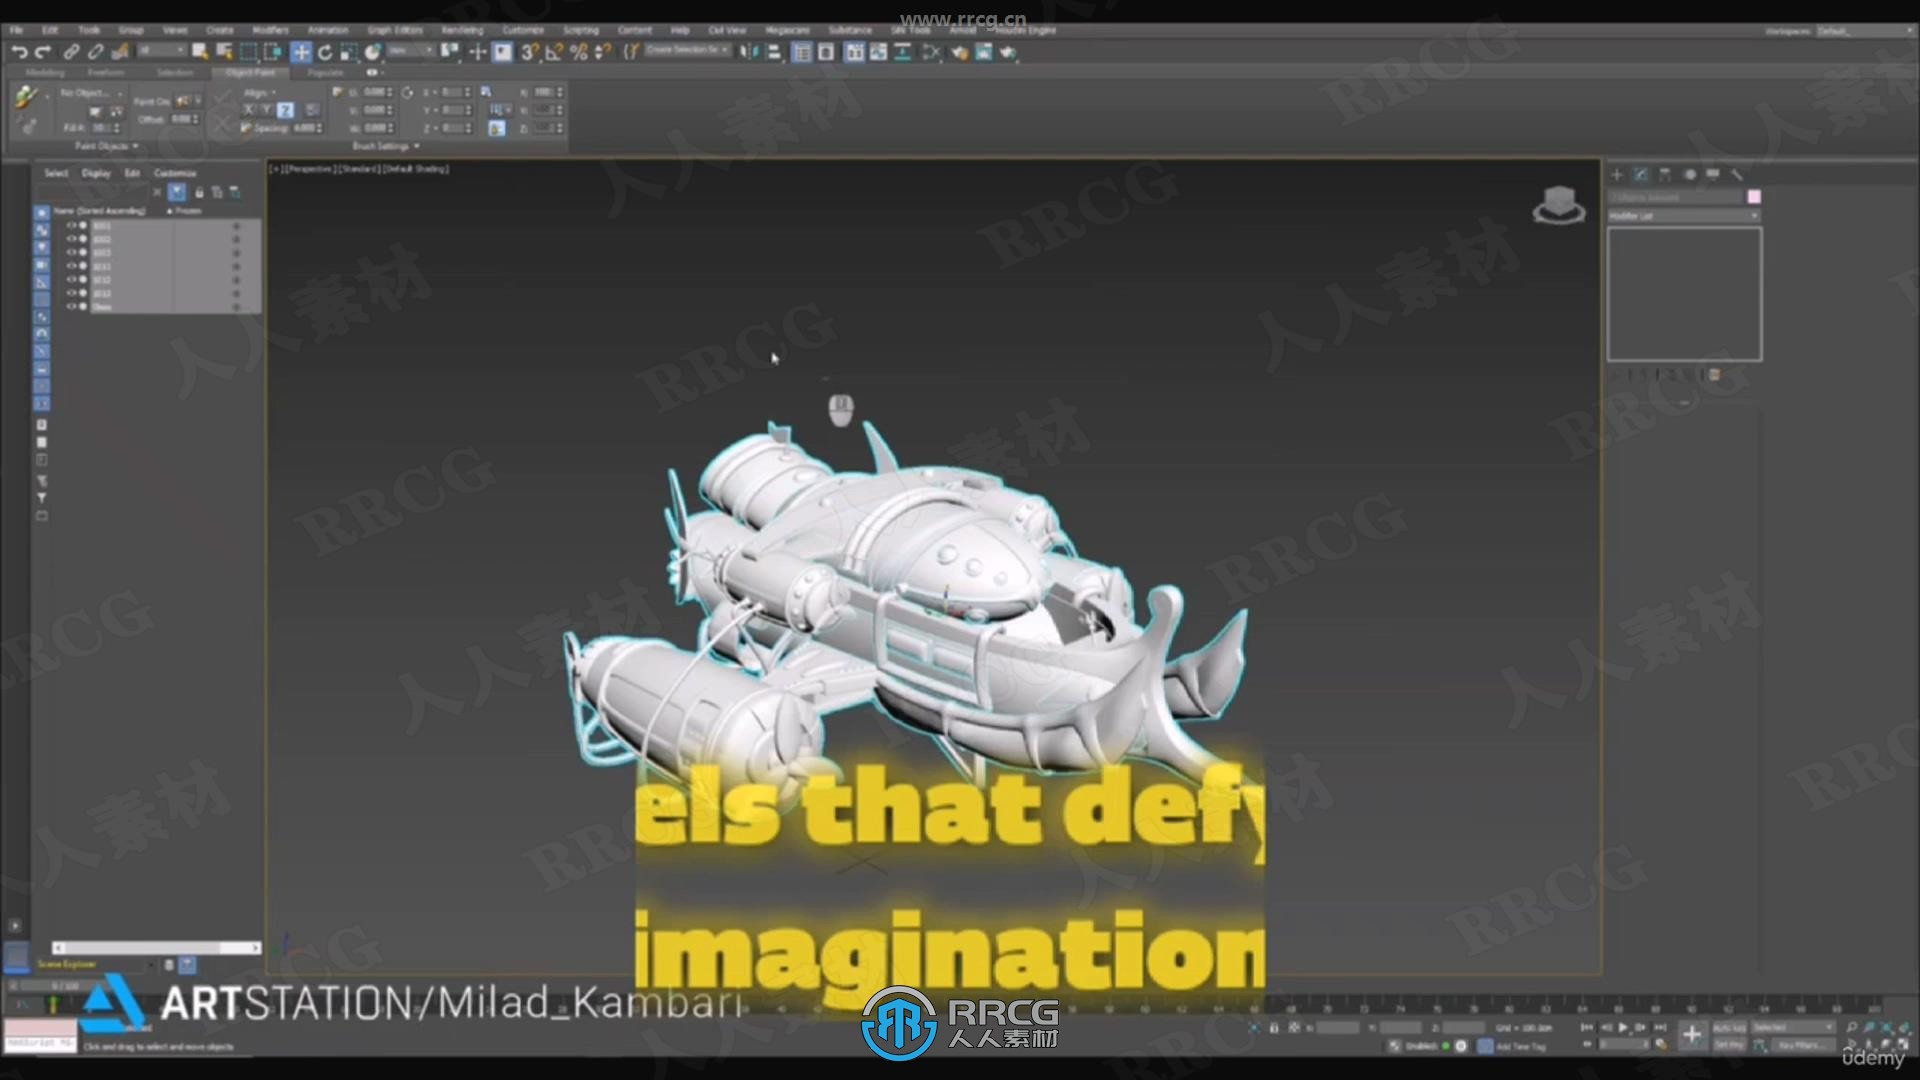
Task: Toggle visibility eye of last scene object
Action: (71, 306)
